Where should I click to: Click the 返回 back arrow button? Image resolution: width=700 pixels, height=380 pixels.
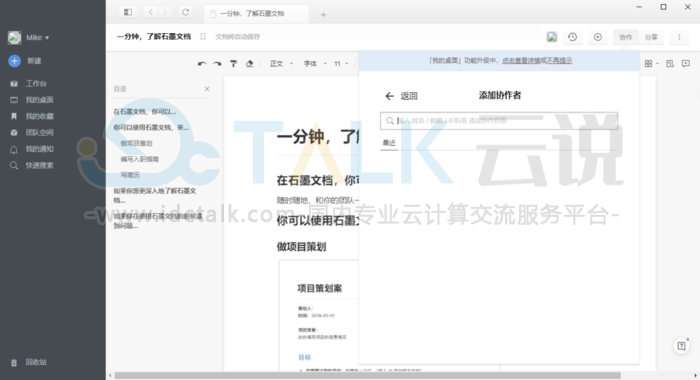tap(401, 96)
